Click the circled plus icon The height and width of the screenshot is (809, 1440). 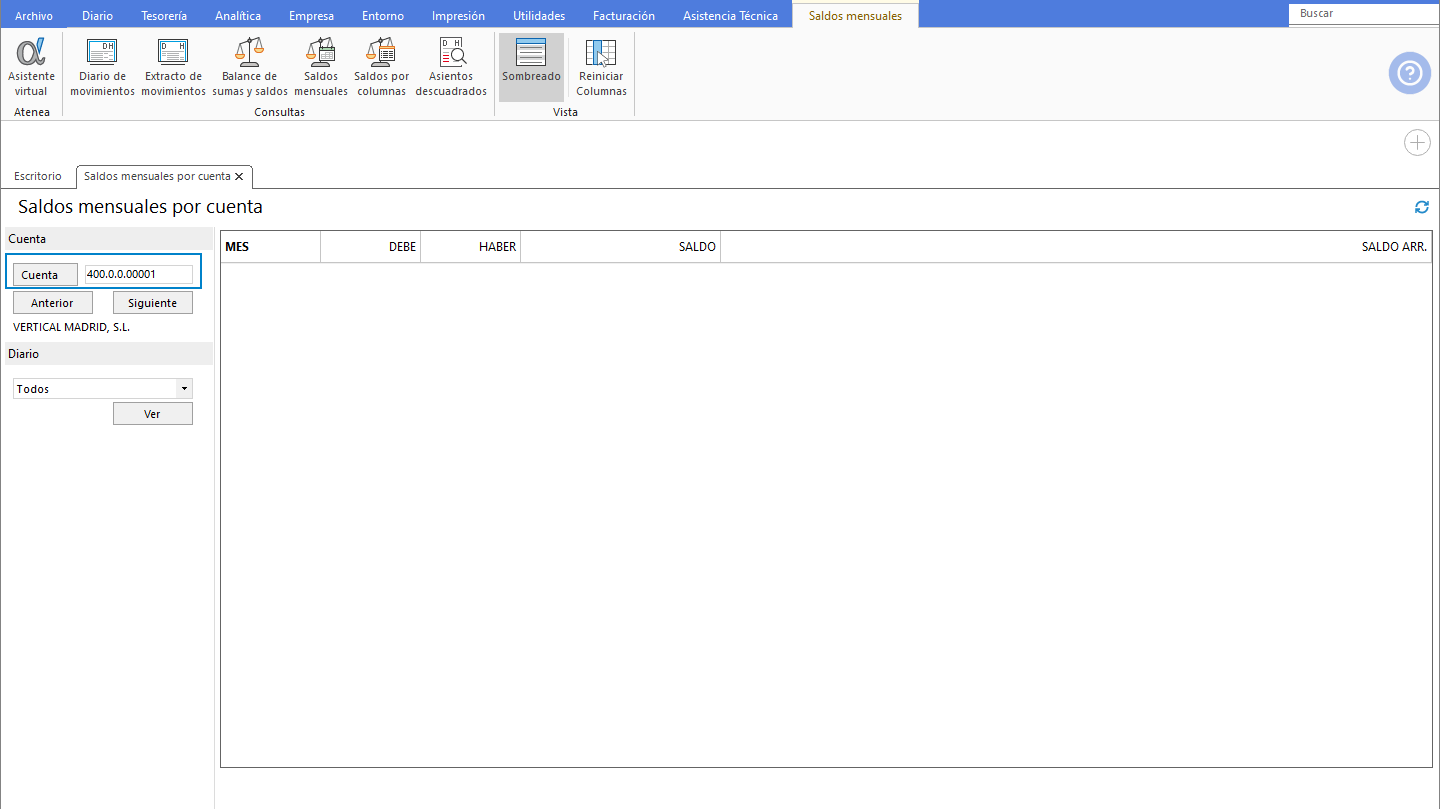click(1417, 143)
